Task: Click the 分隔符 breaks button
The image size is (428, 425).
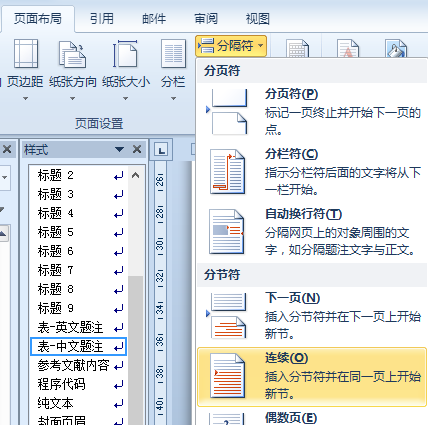Action: [x=231, y=46]
